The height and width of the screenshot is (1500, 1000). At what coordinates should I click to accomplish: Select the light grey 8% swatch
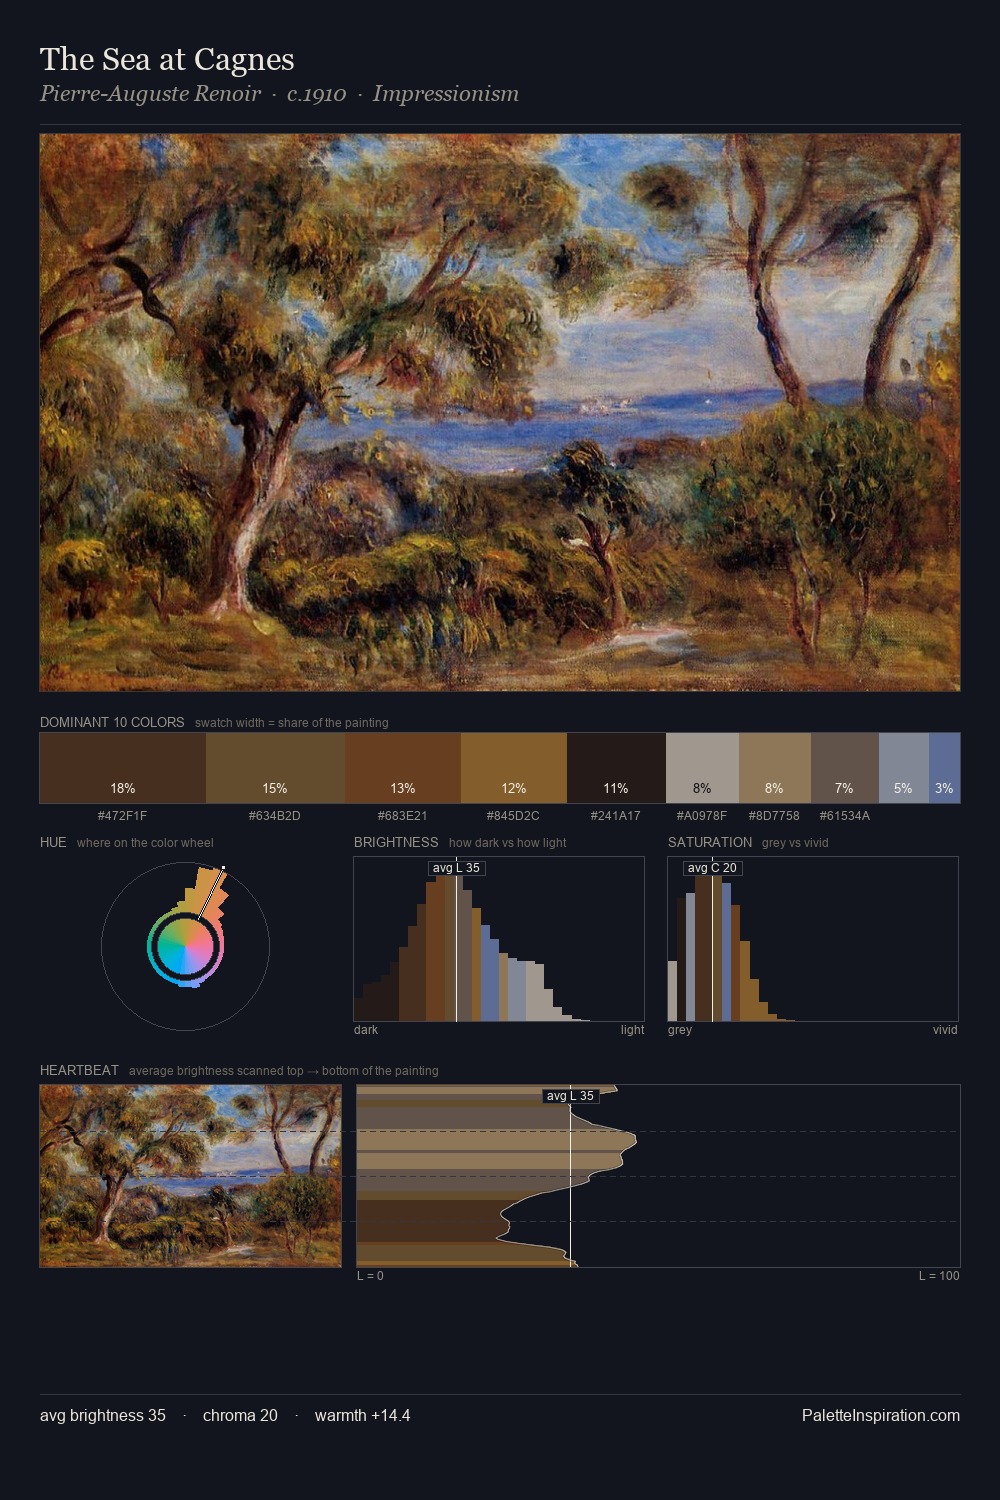coord(702,768)
